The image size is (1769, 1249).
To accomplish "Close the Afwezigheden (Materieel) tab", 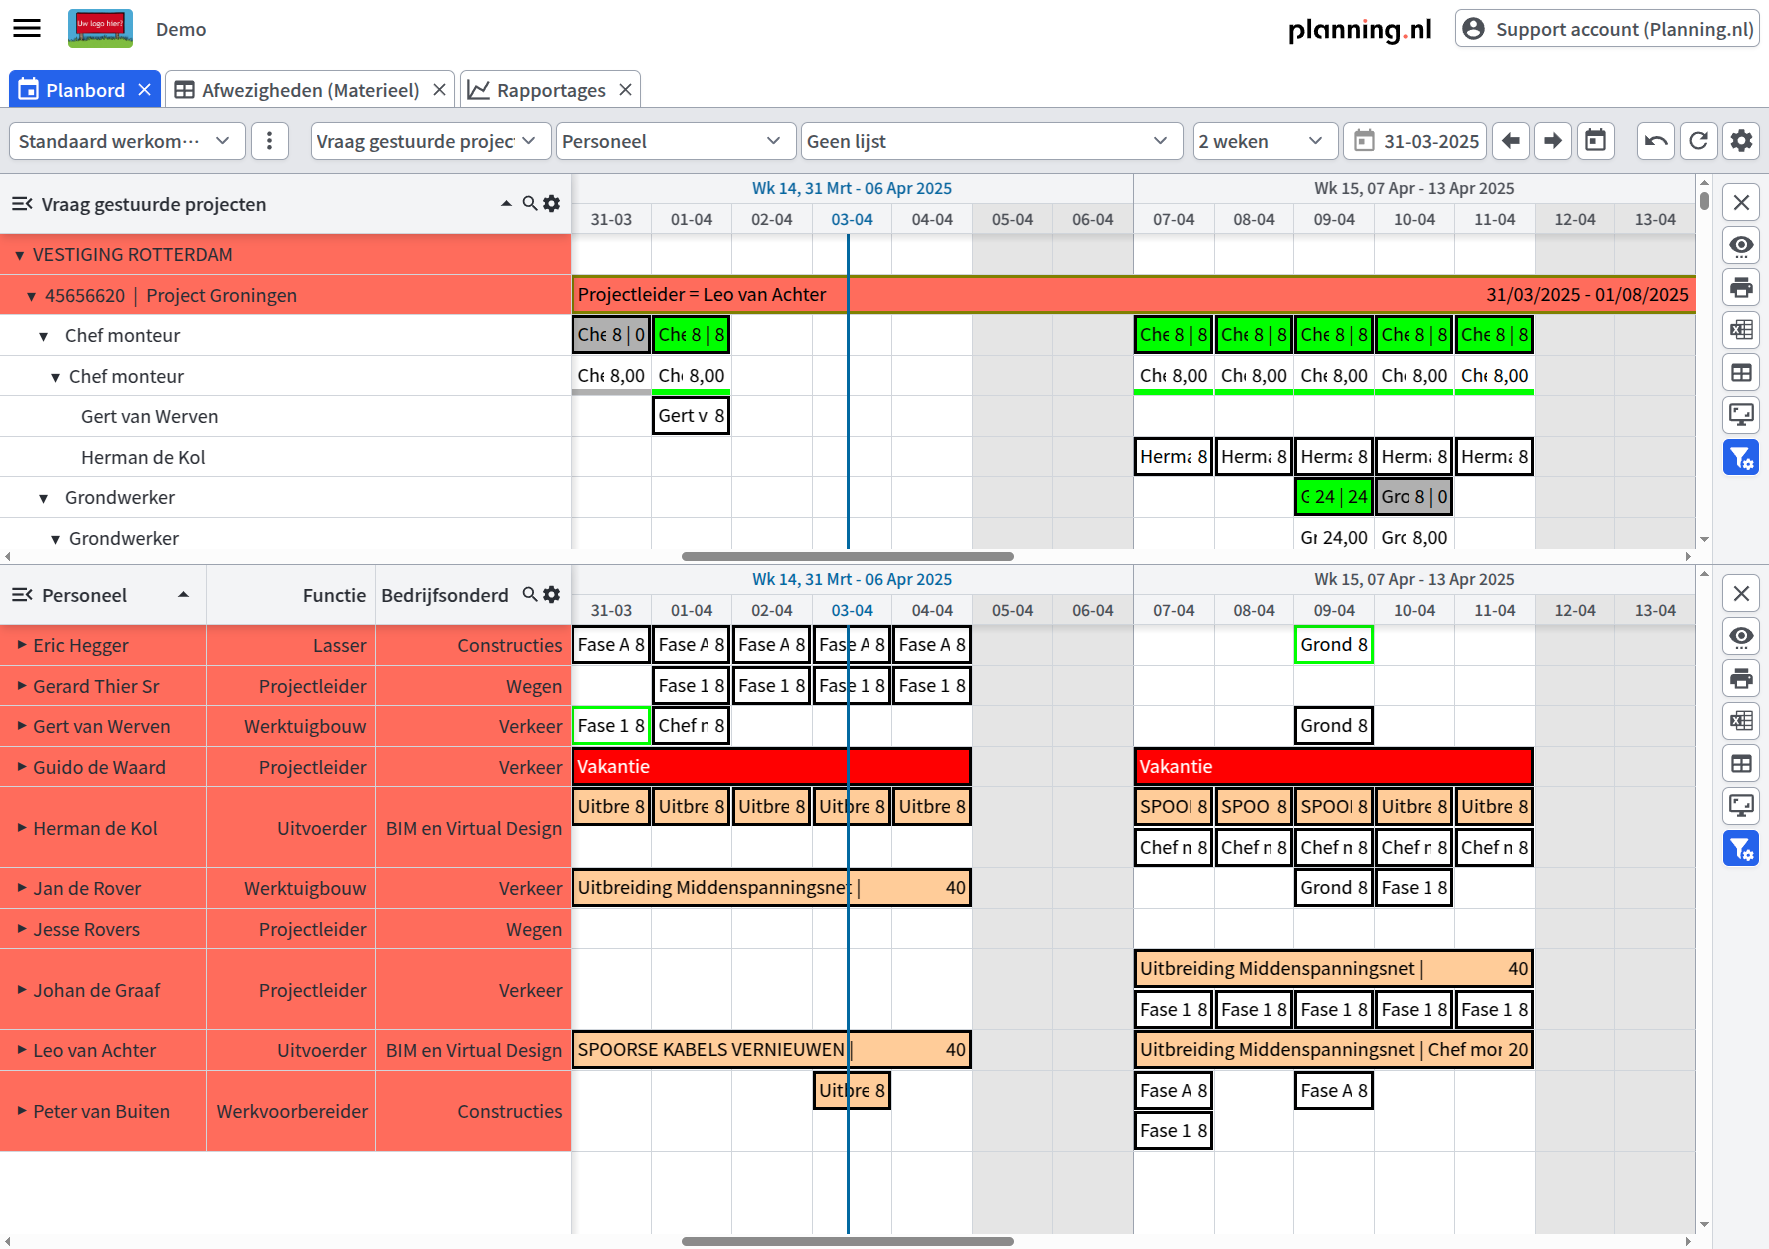I will [439, 90].
